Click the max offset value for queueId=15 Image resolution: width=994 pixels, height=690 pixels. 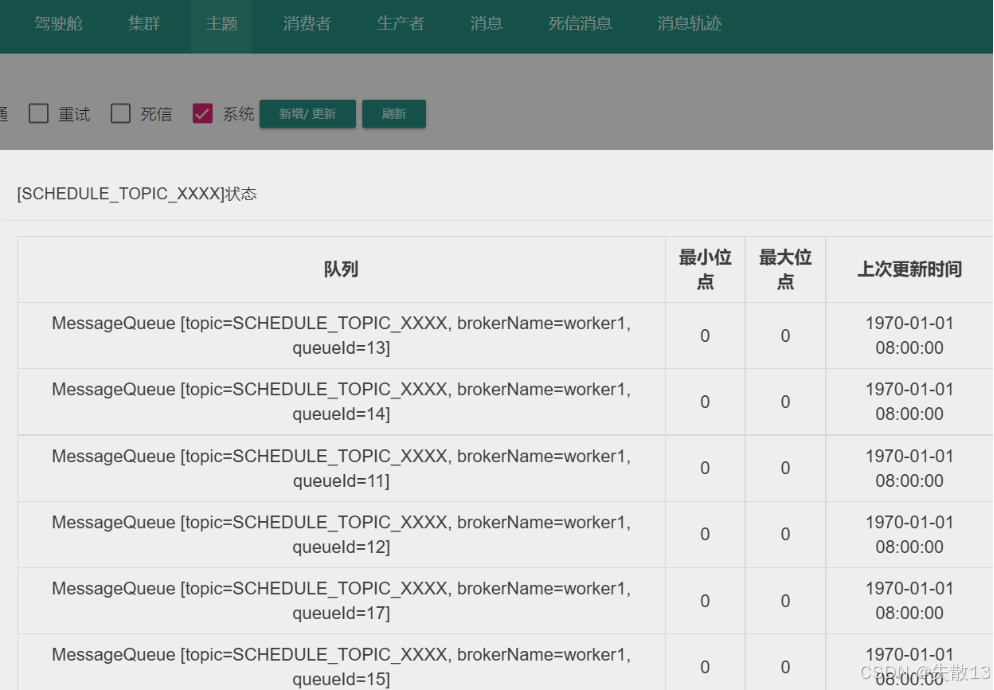pyautogui.click(x=785, y=667)
